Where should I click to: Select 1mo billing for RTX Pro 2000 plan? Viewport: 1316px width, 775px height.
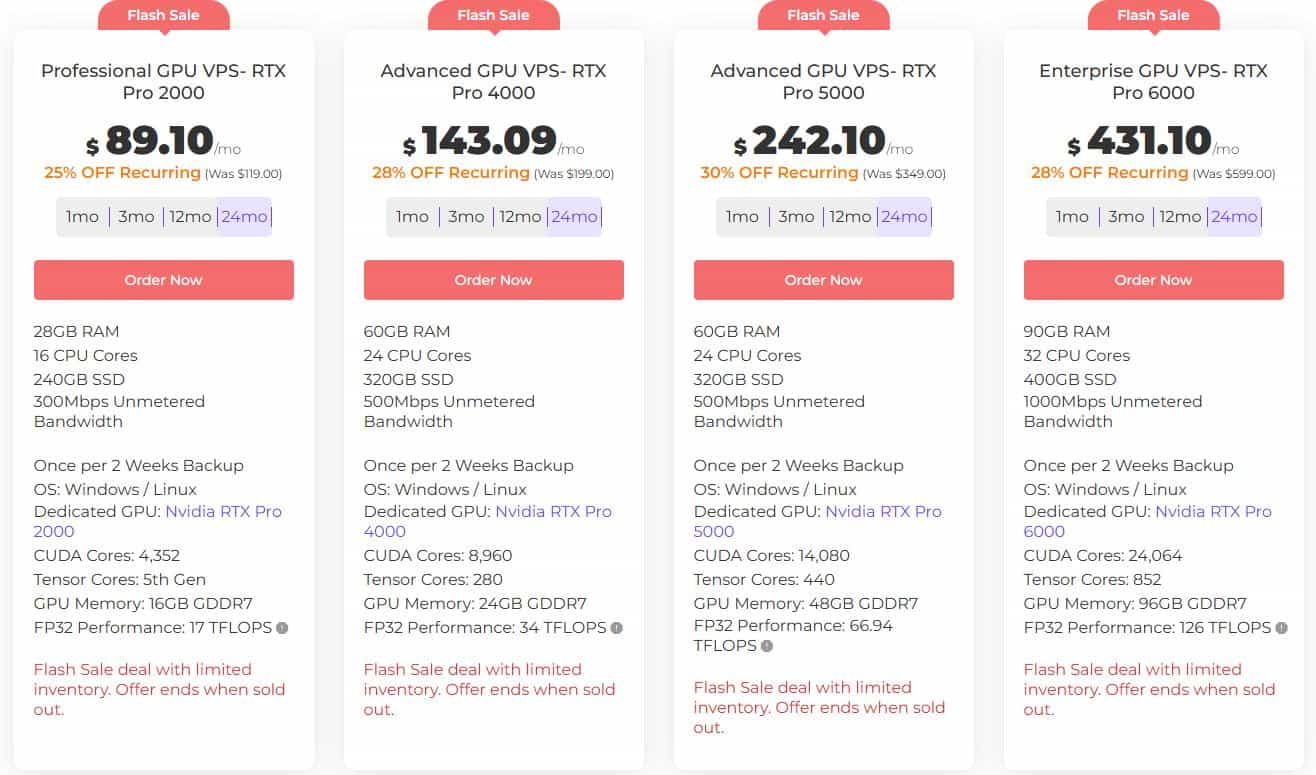pos(82,217)
